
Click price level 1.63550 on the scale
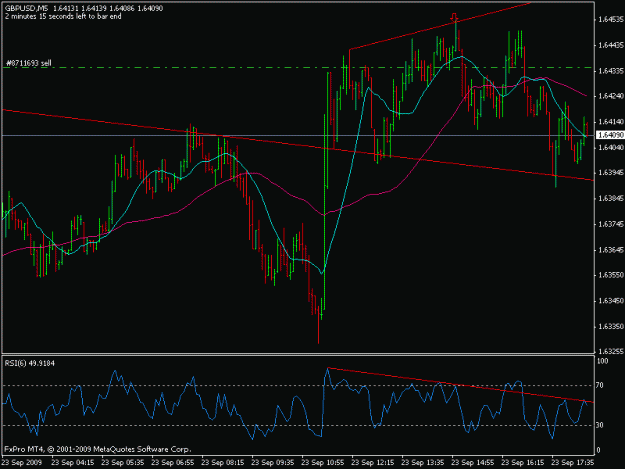(610, 275)
